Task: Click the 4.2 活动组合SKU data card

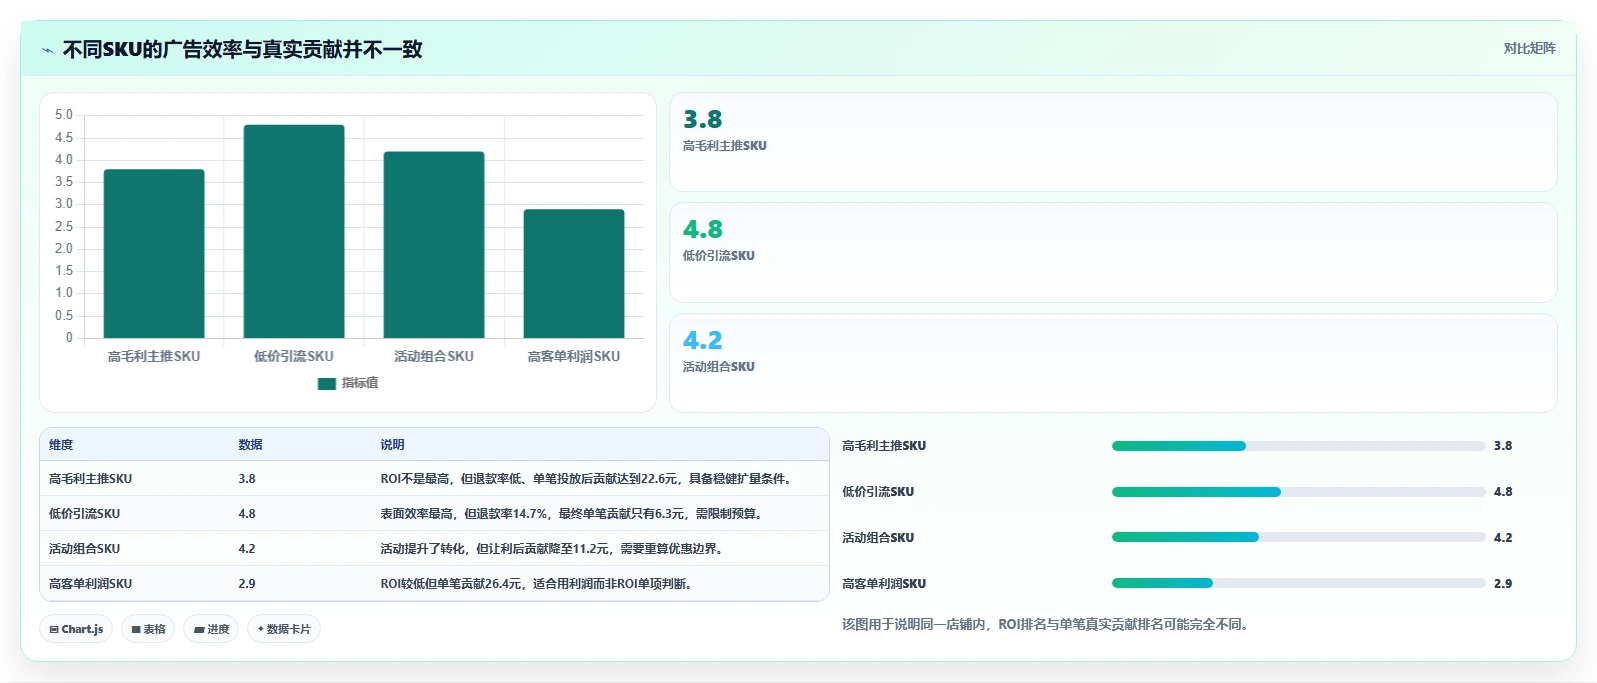Action: [x=1113, y=363]
